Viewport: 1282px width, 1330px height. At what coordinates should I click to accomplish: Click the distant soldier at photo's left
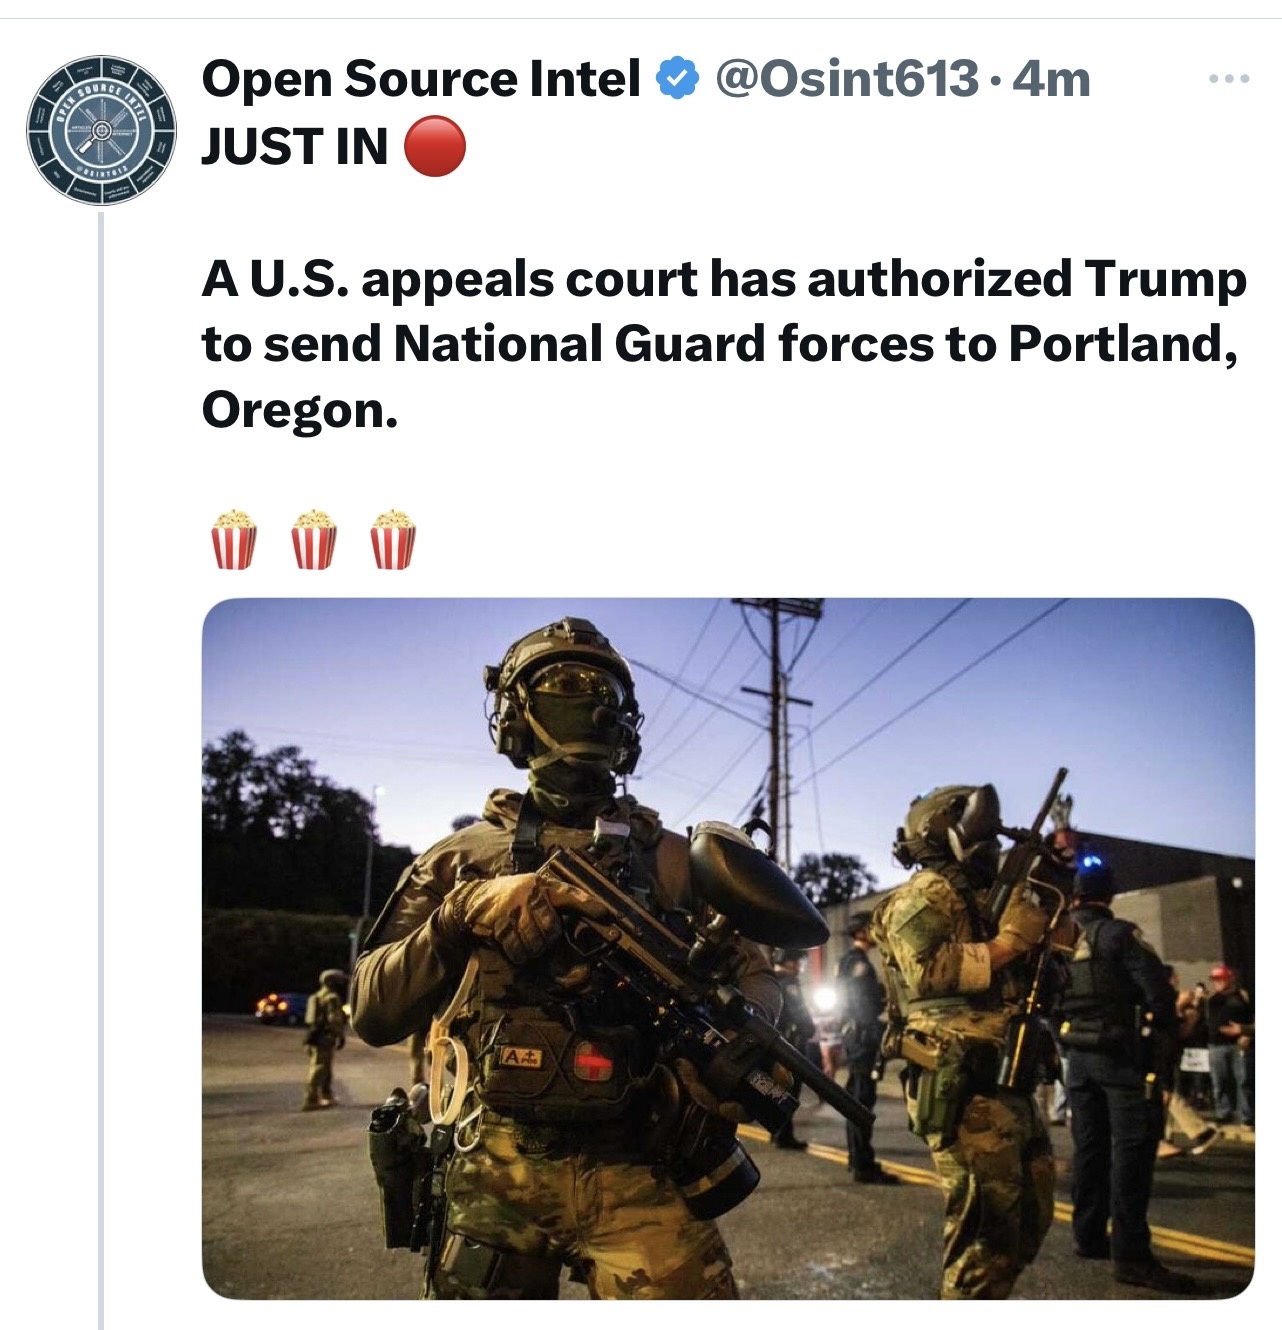click(x=323, y=1038)
